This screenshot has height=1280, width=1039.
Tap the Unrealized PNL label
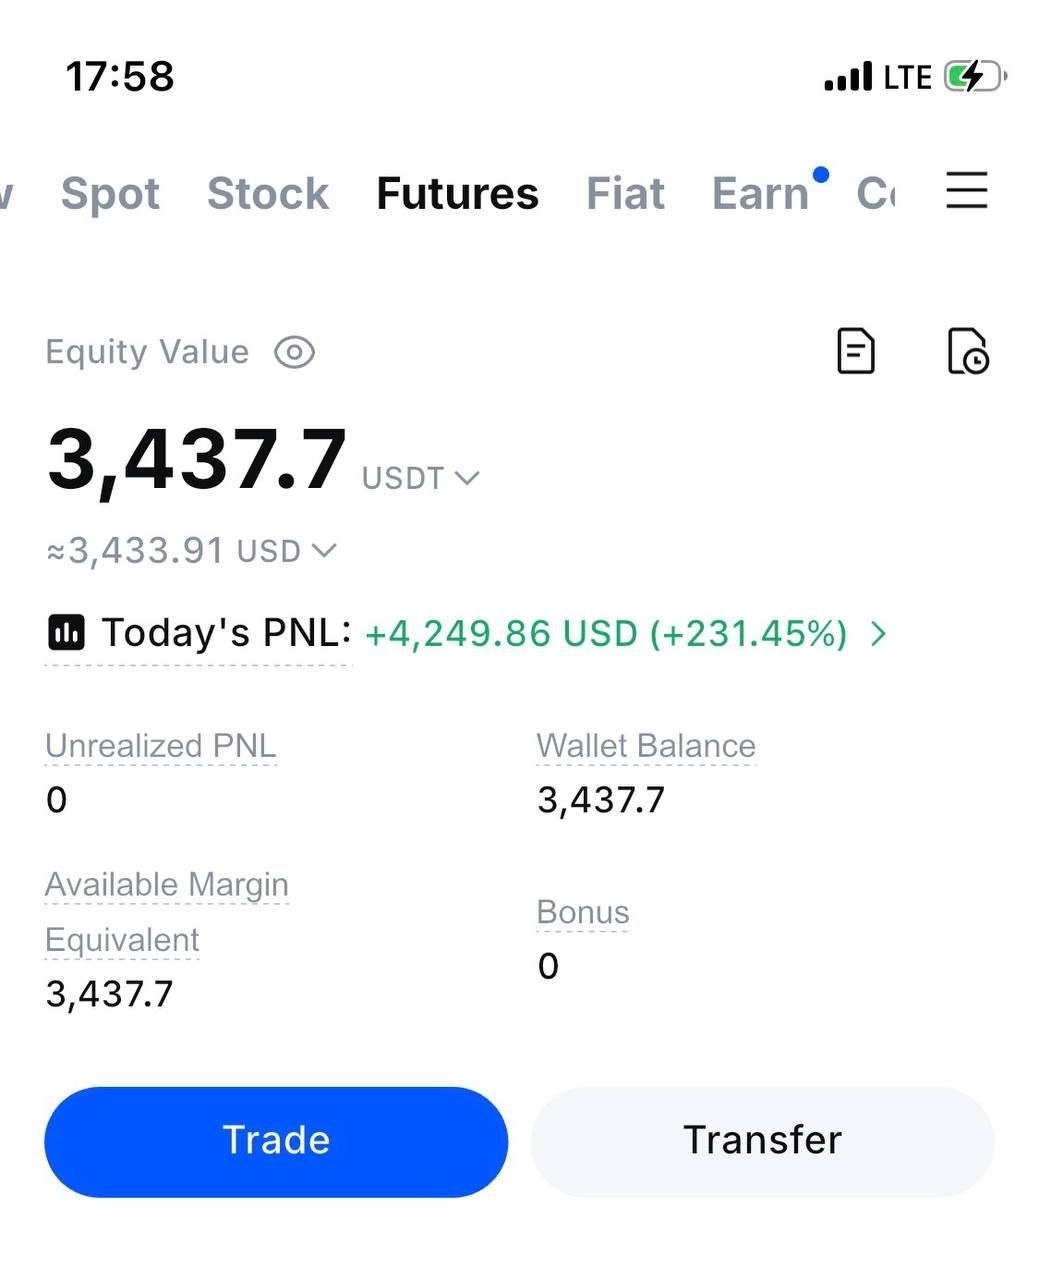pos(161,746)
